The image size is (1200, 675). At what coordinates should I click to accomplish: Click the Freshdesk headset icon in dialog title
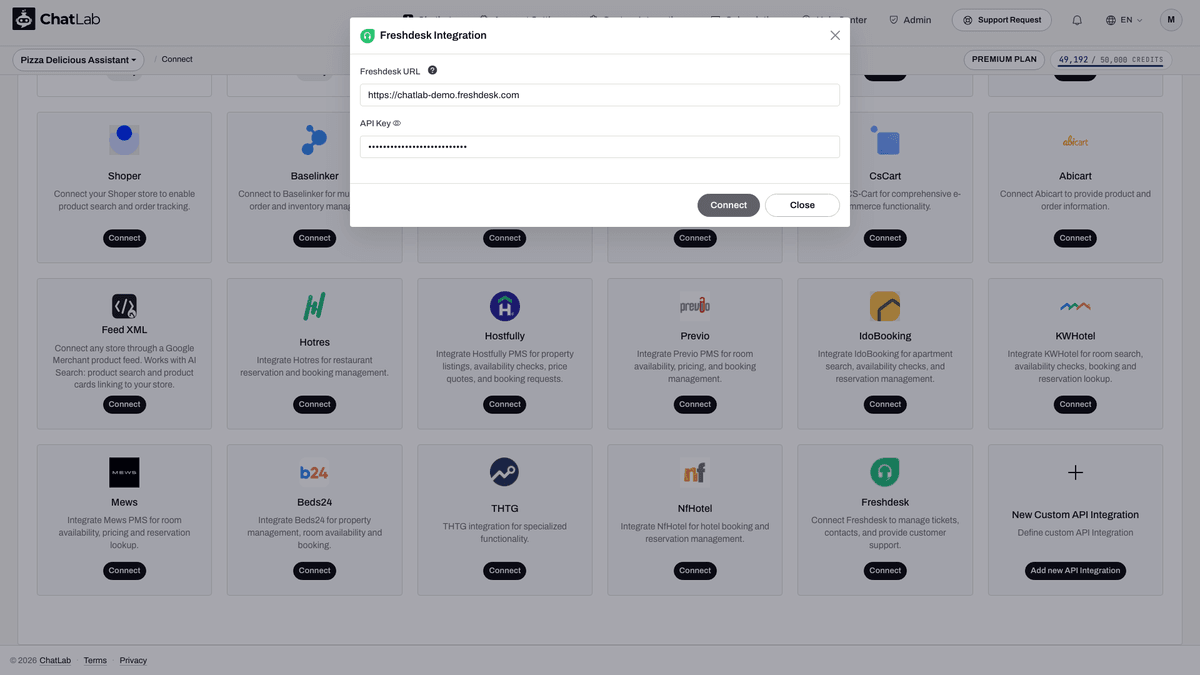pyautogui.click(x=367, y=35)
